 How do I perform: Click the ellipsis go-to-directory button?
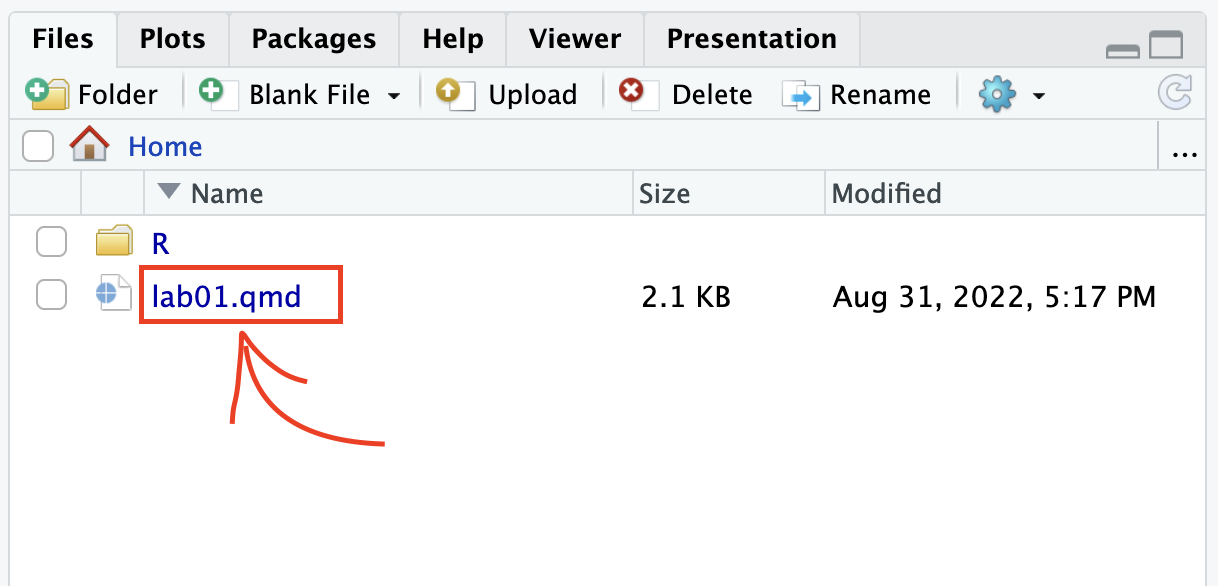[x=1184, y=149]
